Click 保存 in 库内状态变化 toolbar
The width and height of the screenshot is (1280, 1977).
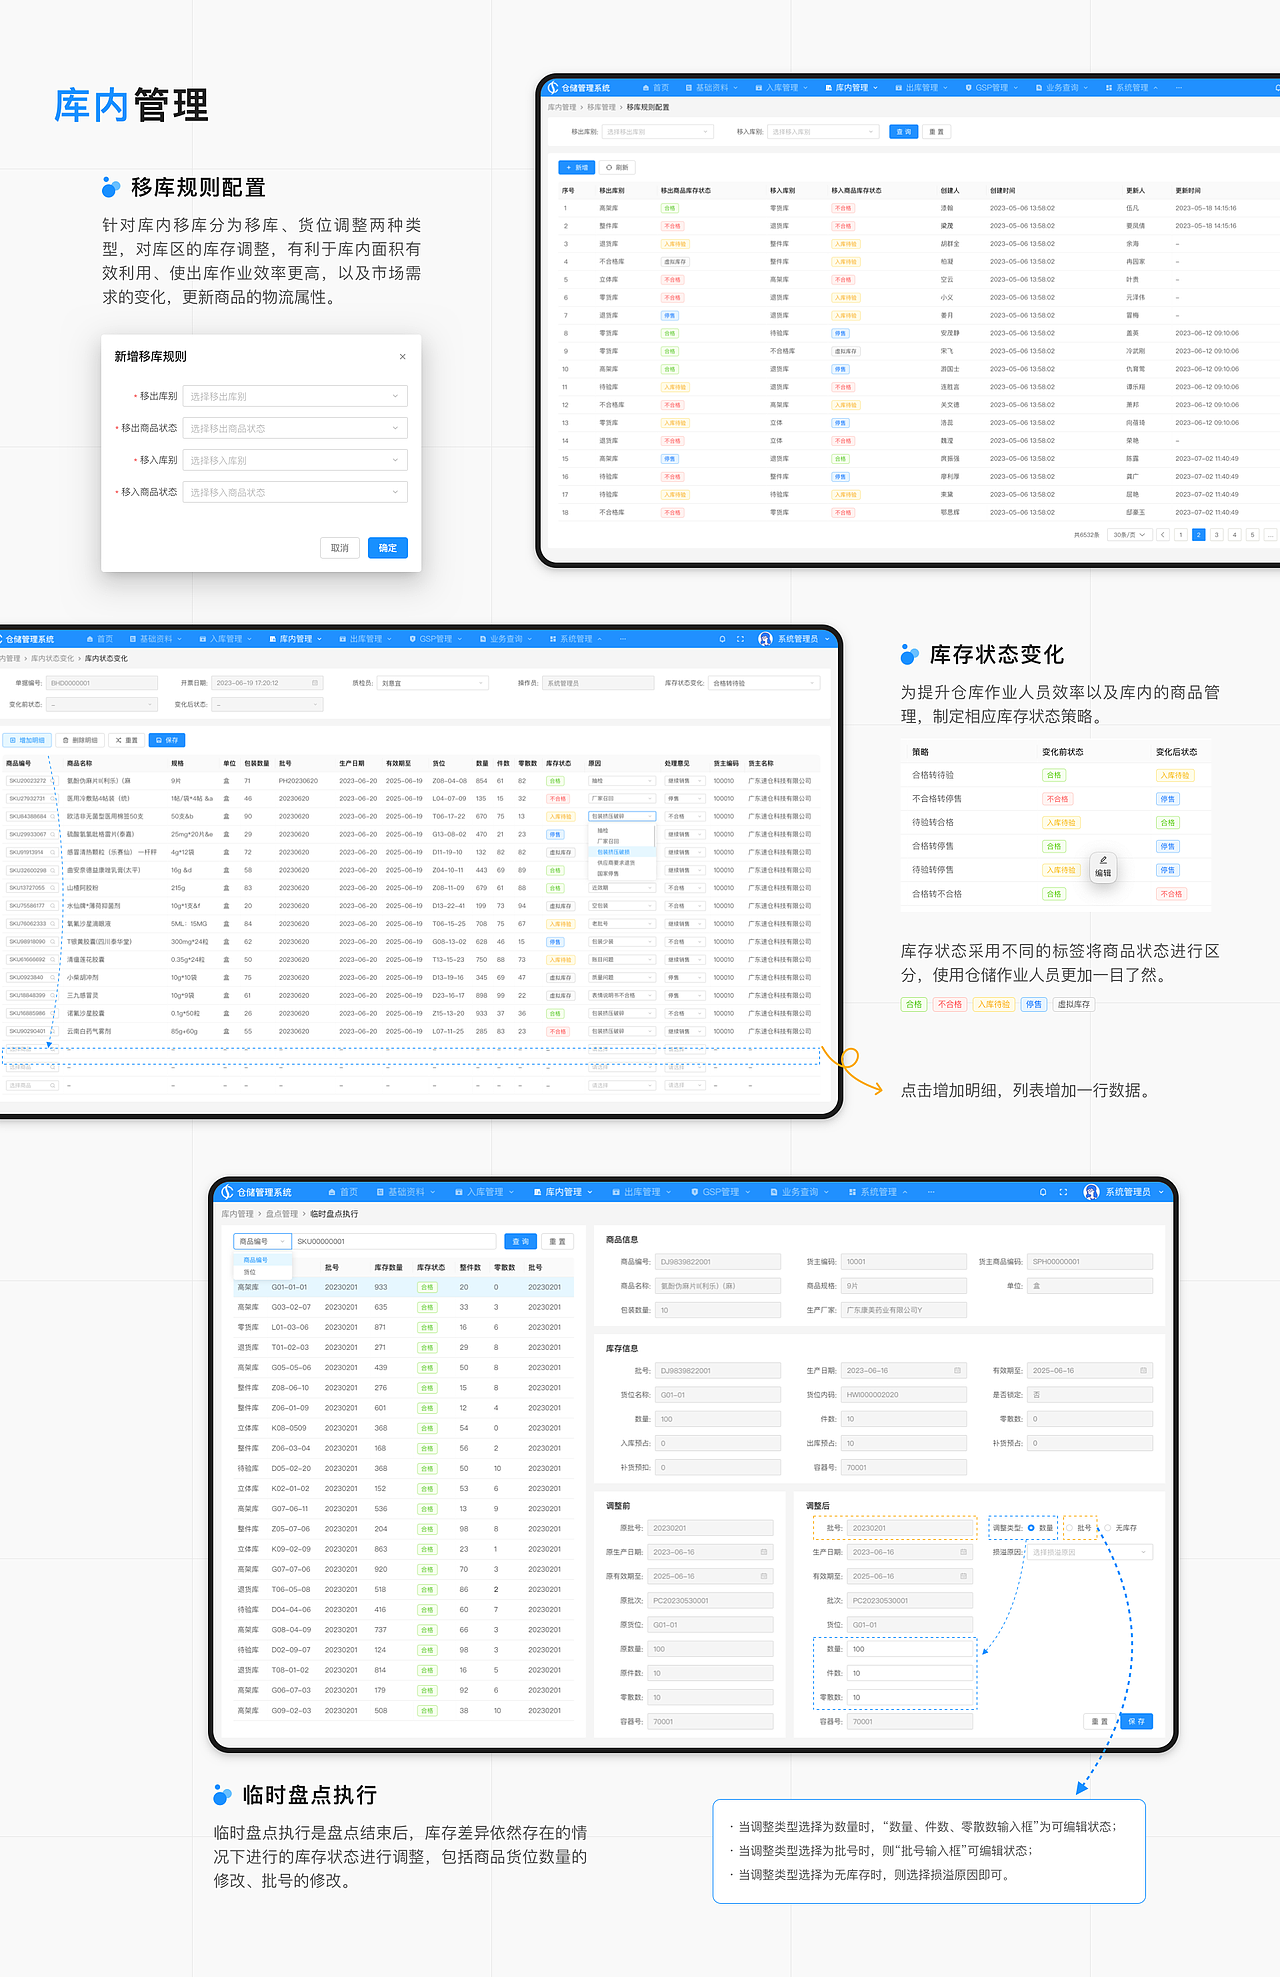point(167,740)
